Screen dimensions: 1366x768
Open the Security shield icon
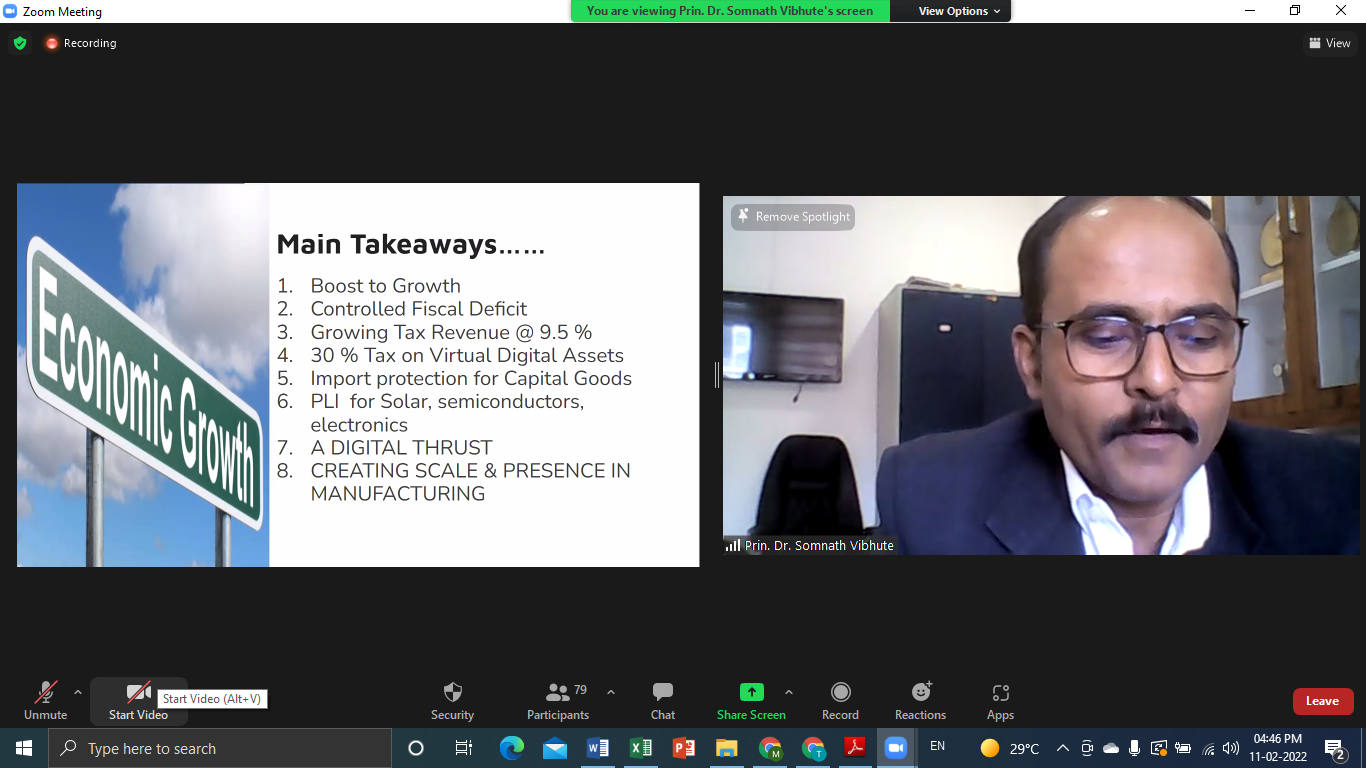[452, 693]
